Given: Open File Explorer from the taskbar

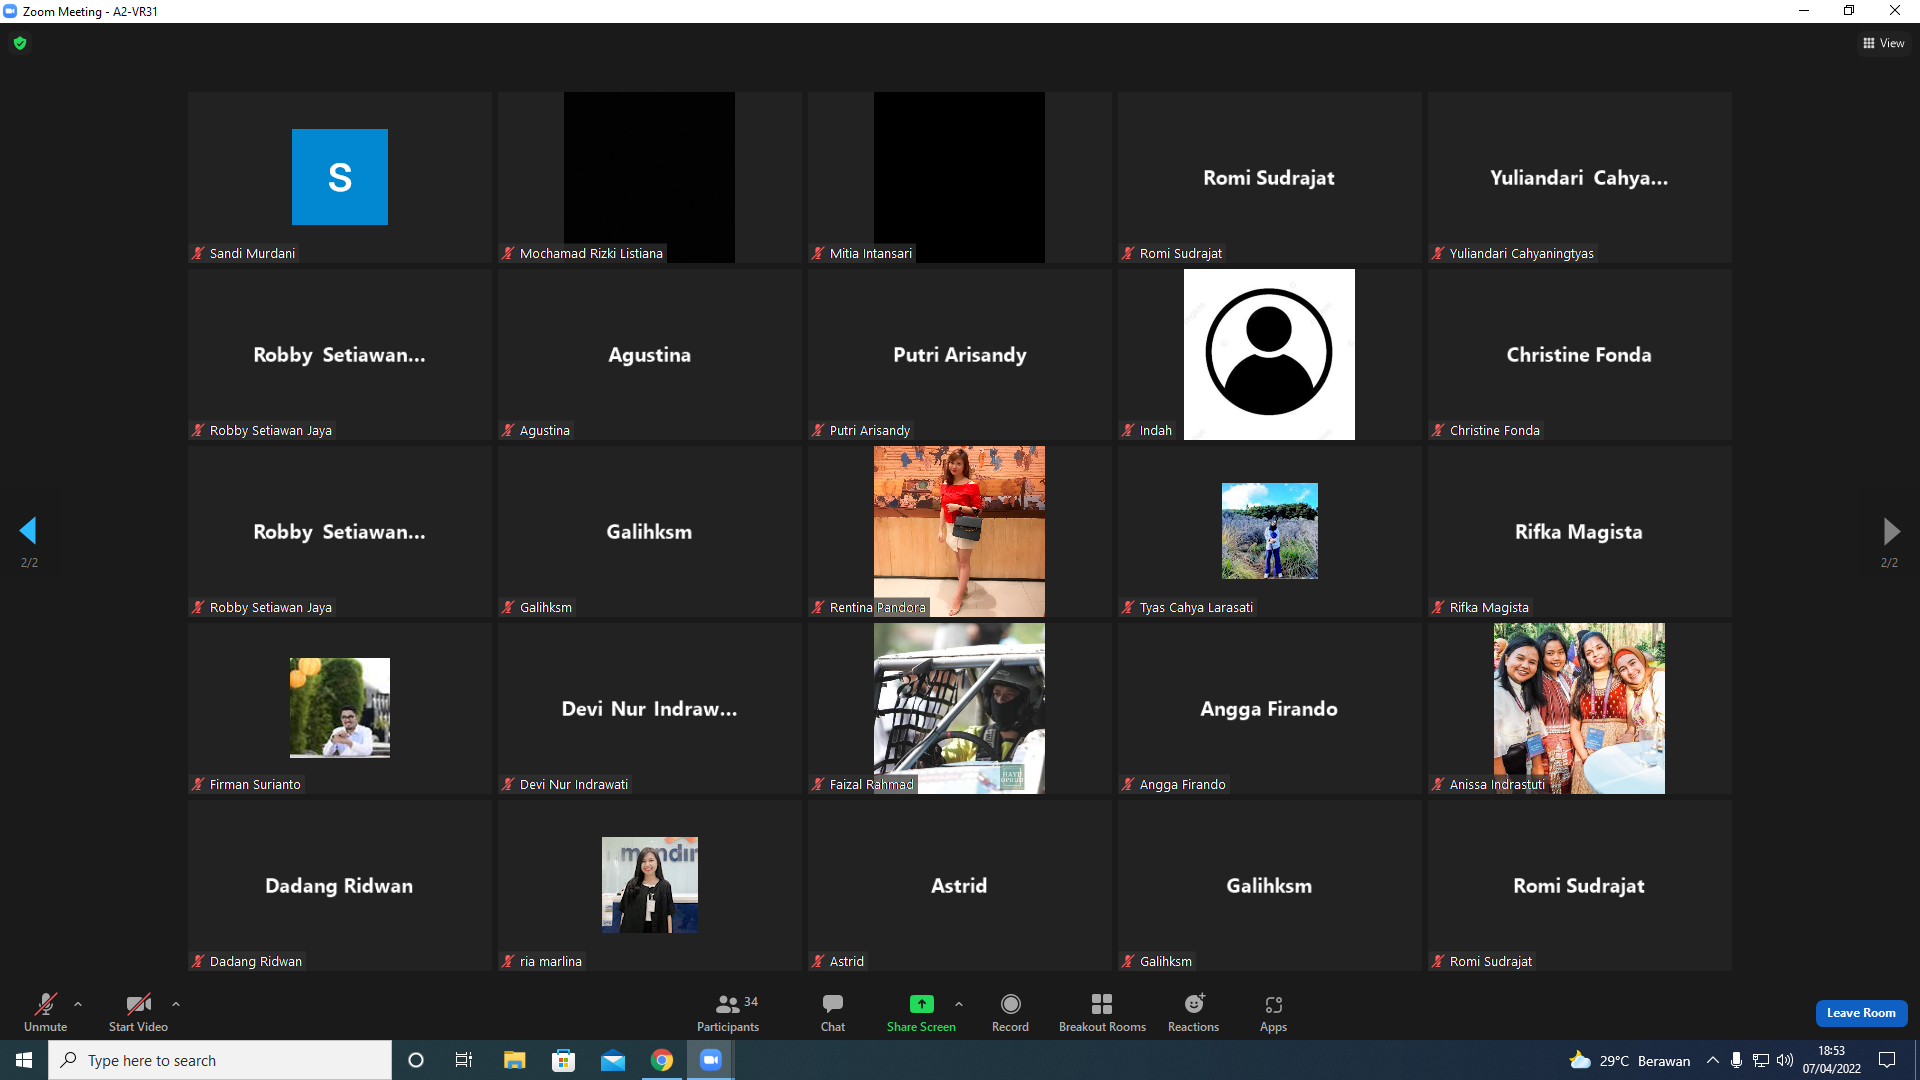Looking at the screenshot, I should pos(514,1060).
